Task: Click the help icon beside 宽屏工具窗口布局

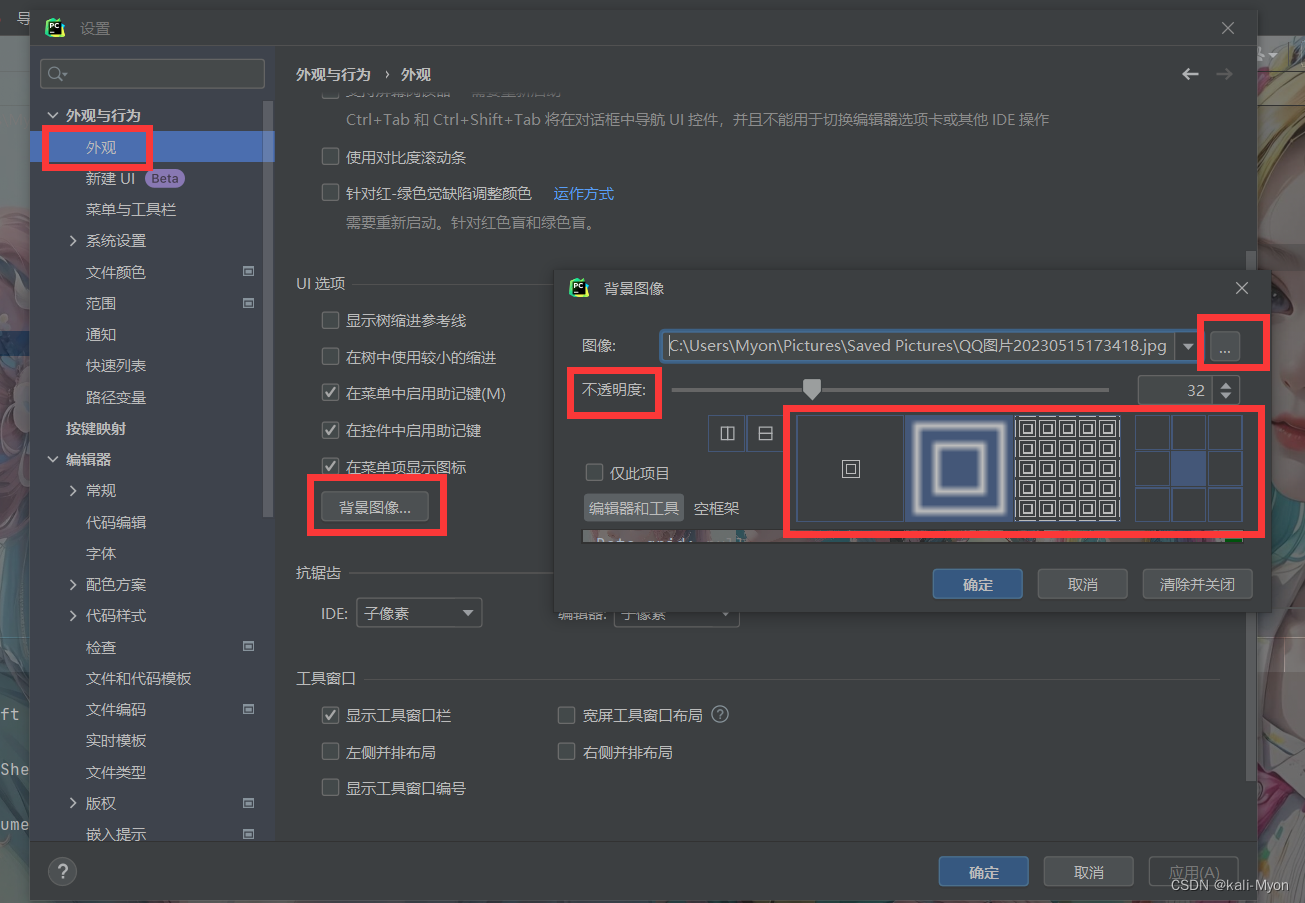Action: click(719, 715)
